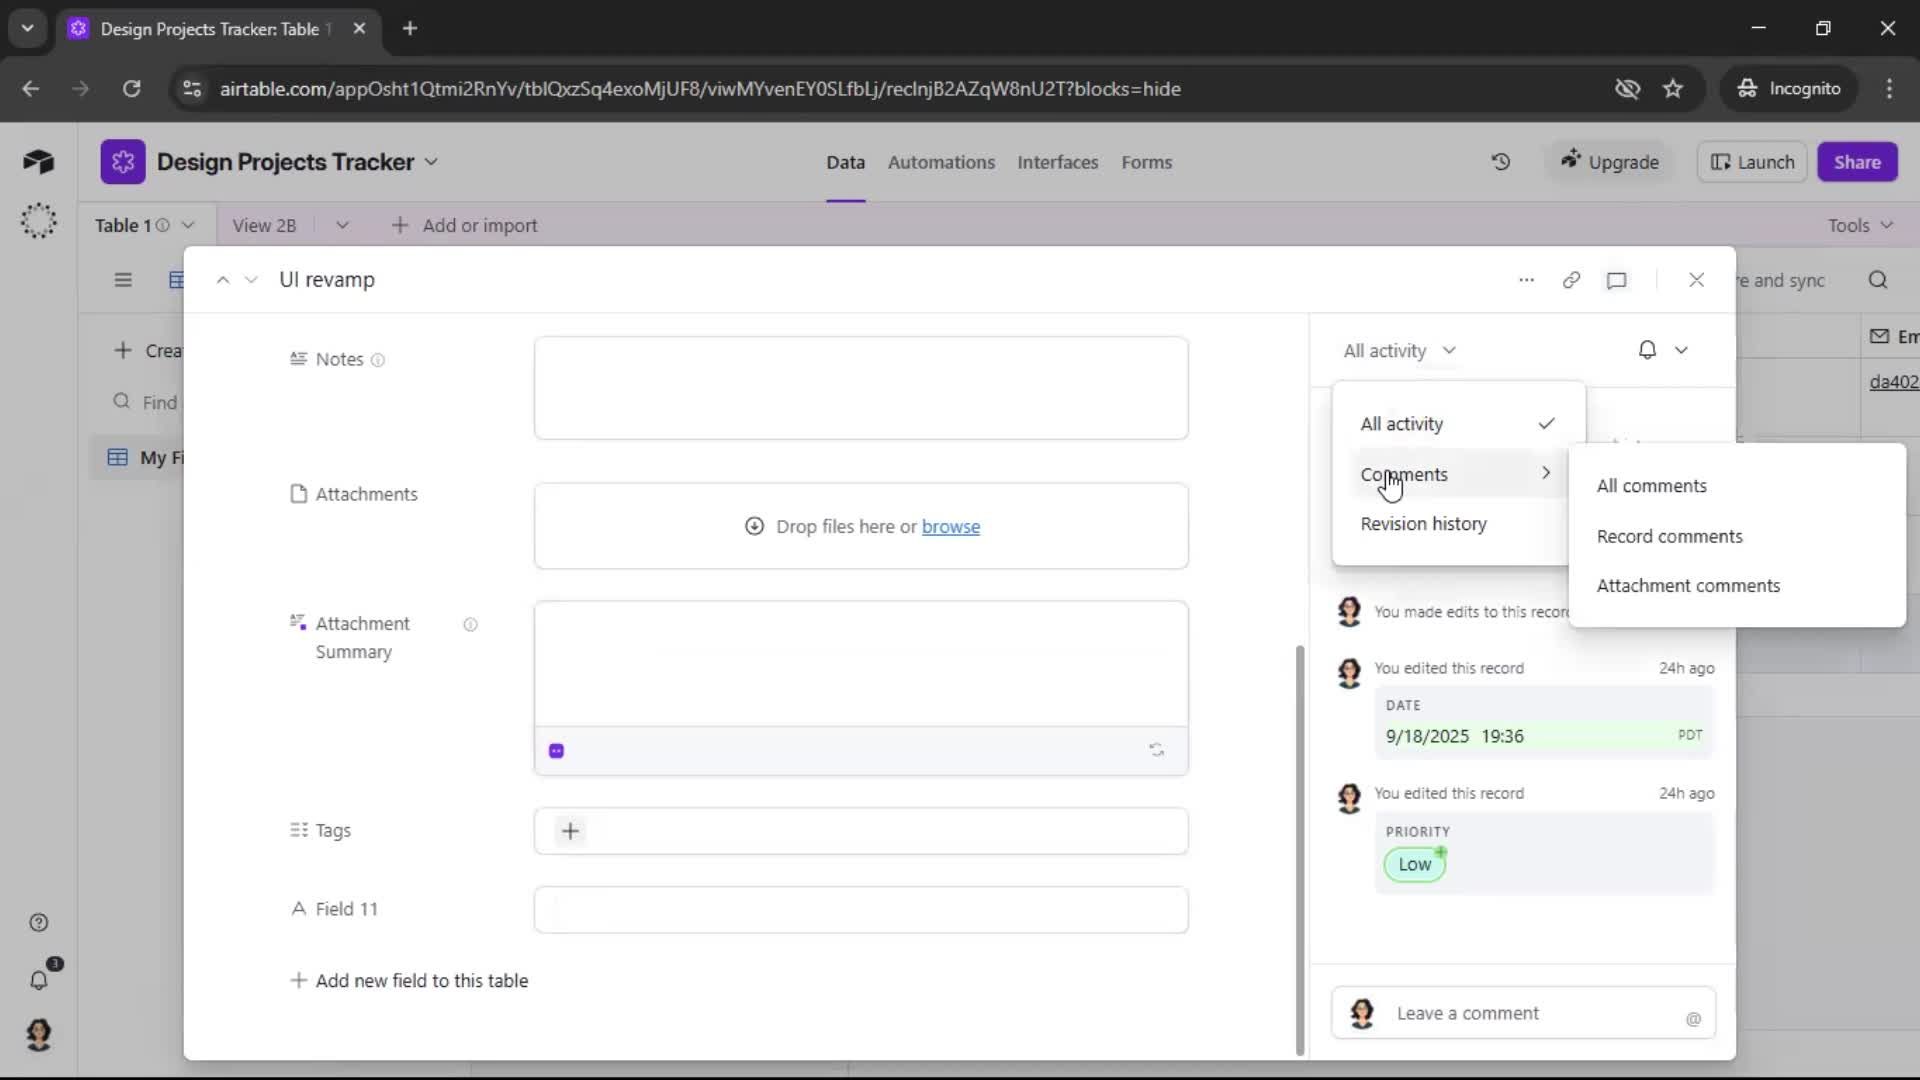Image resolution: width=1920 pixels, height=1080 pixels.
Task: Open the Table 1 dropdown arrow
Action: click(x=188, y=226)
